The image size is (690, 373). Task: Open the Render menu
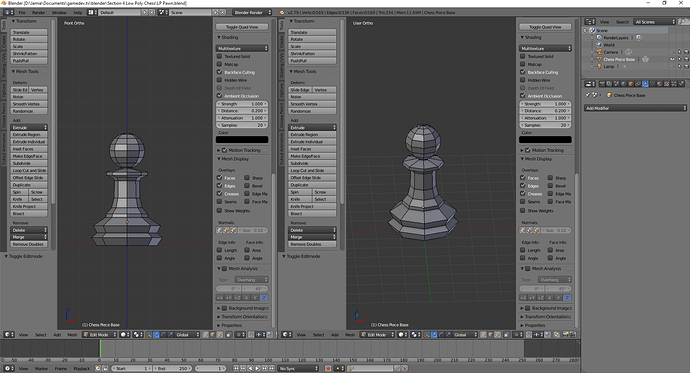(x=39, y=12)
